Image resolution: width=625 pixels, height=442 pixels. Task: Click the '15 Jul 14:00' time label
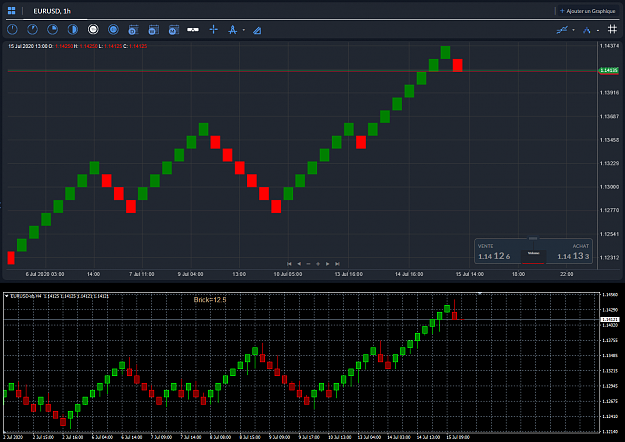470,274
